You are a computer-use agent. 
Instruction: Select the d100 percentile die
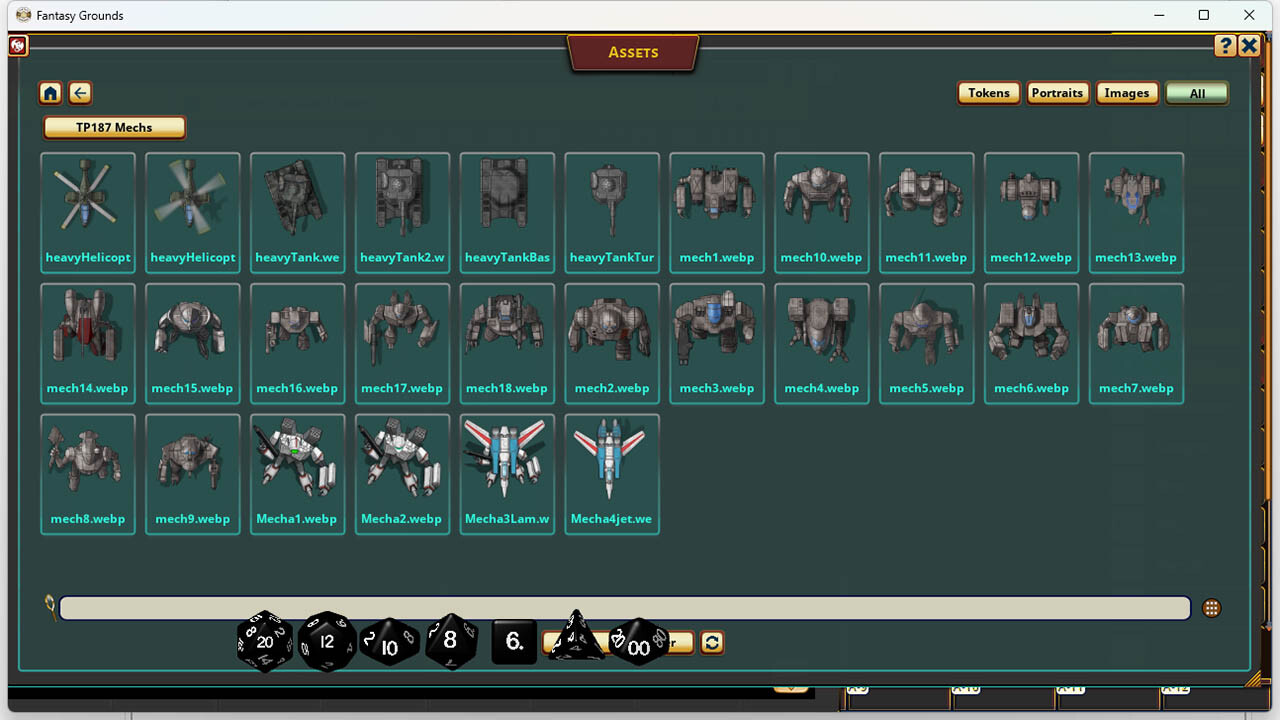638,647
